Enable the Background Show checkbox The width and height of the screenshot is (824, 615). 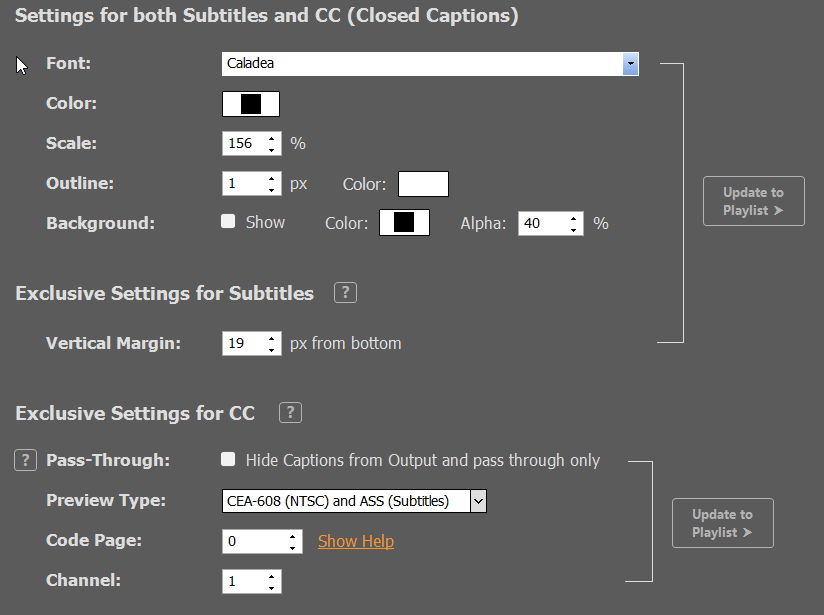click(228, 221)
